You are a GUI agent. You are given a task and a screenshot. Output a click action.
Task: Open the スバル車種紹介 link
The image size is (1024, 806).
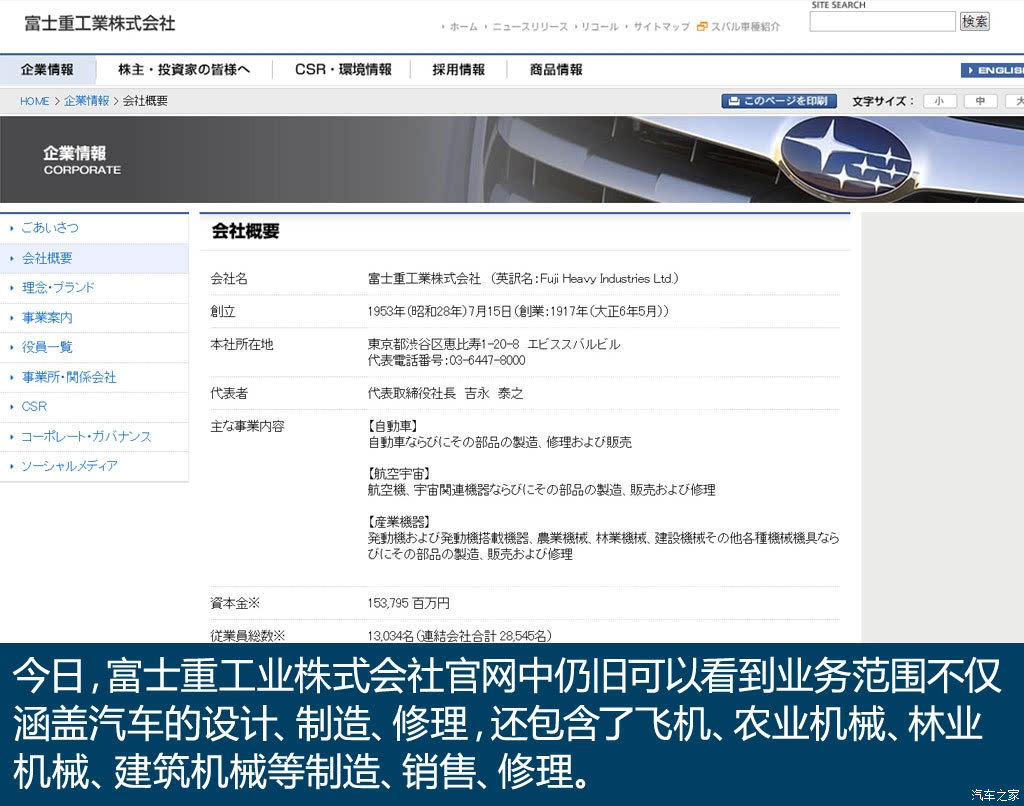tap(745, 27)
